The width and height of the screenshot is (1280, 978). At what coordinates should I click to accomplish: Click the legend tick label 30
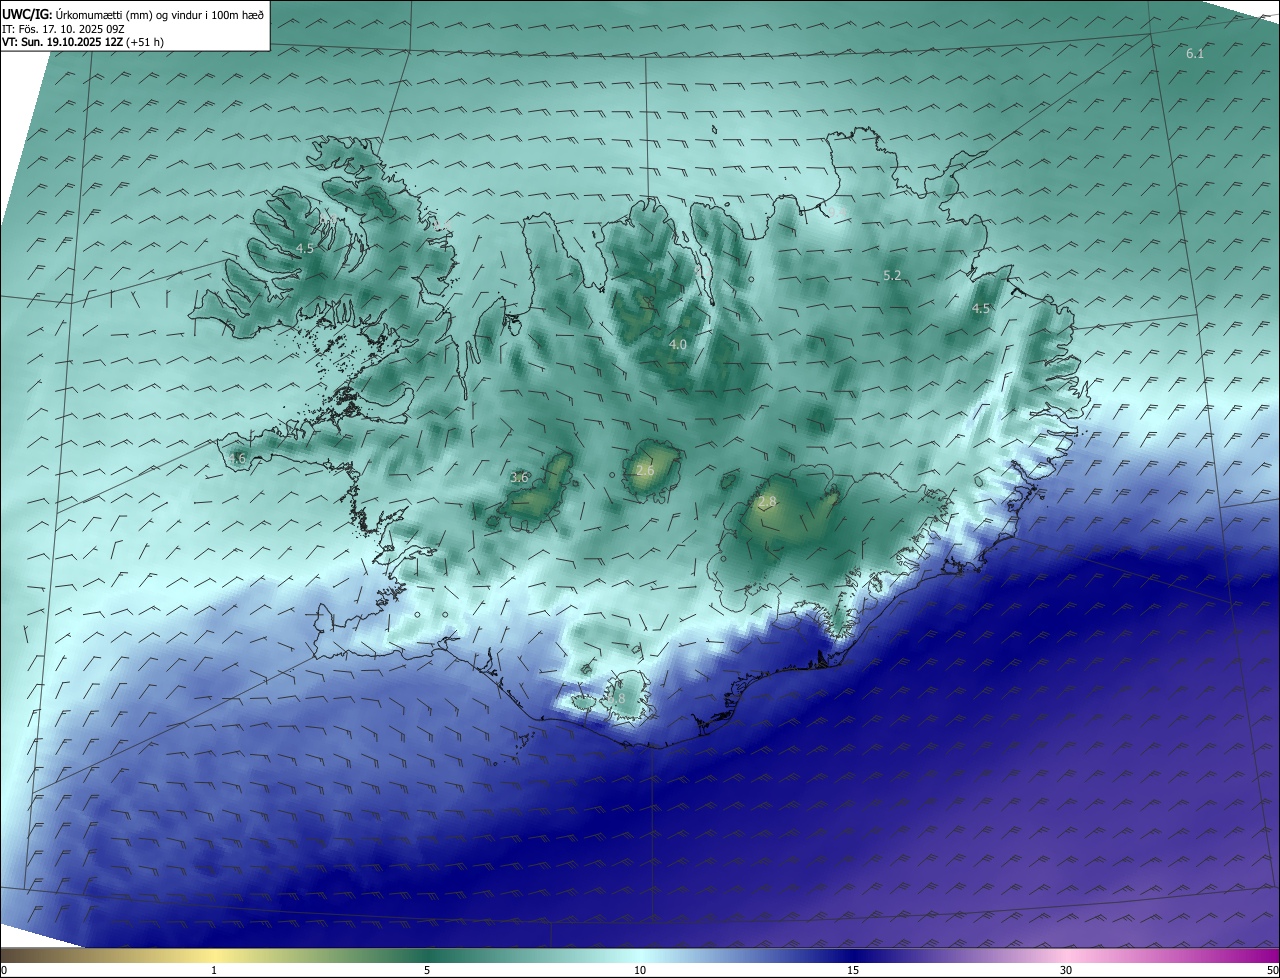1066,970
